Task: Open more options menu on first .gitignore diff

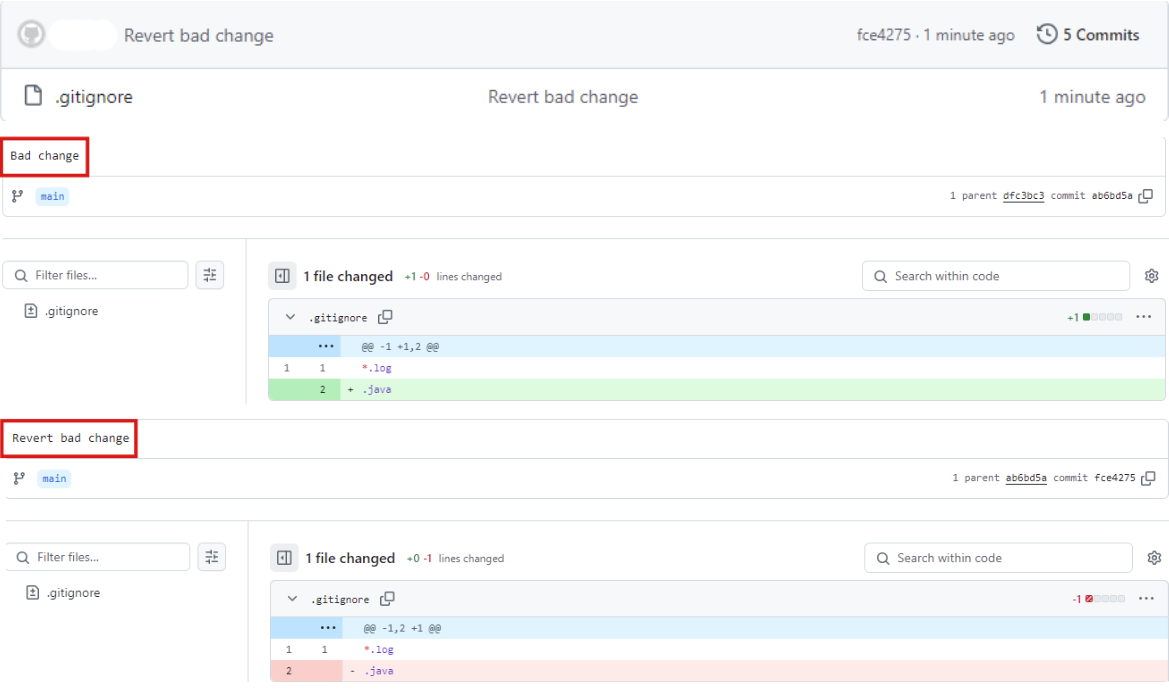Action: 1144,317
